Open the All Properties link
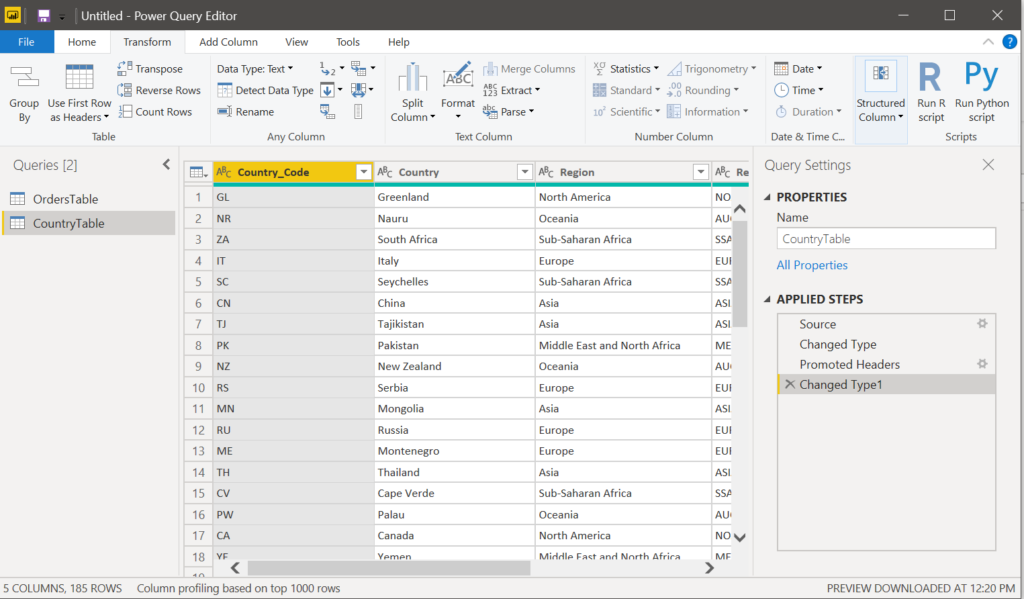This screenshot has width=1024, height=599. (812, 265)
